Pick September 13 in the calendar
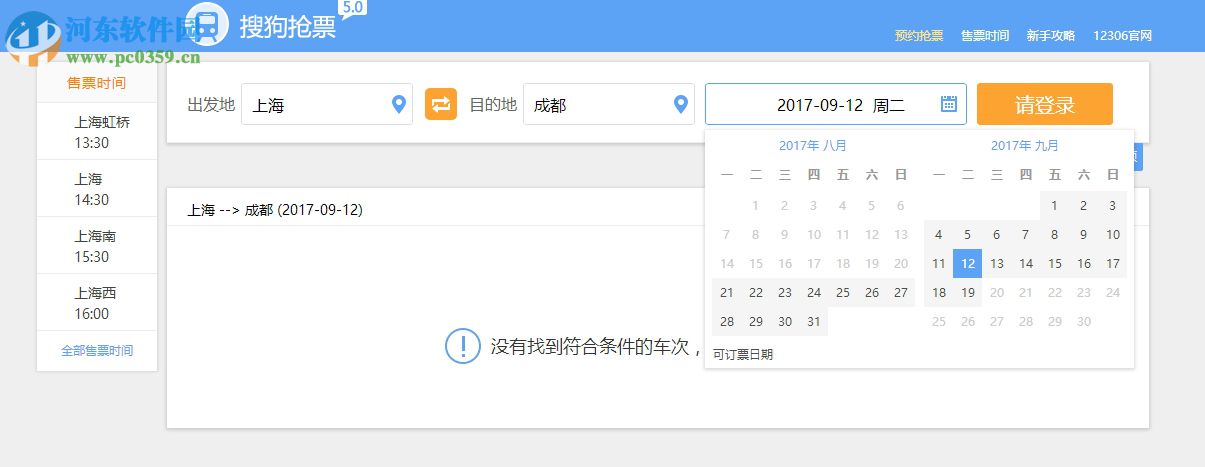This screenshot has width=1205, height=467. [x=996, y=264]
